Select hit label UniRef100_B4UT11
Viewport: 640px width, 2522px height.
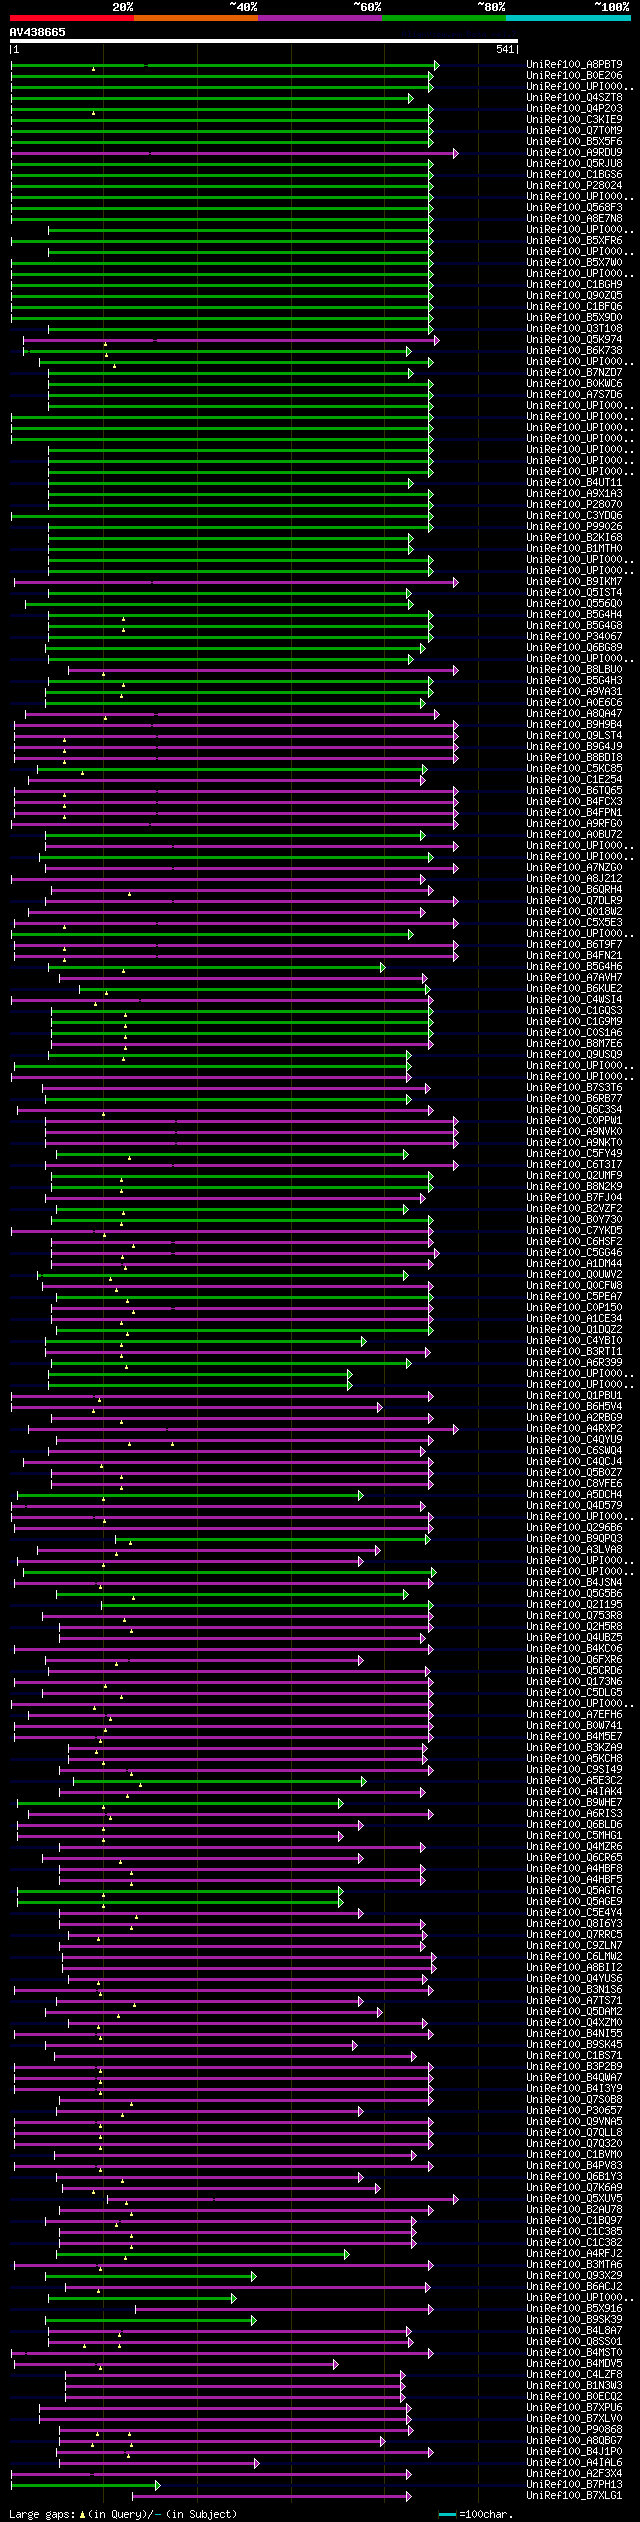tap(574, 483)
